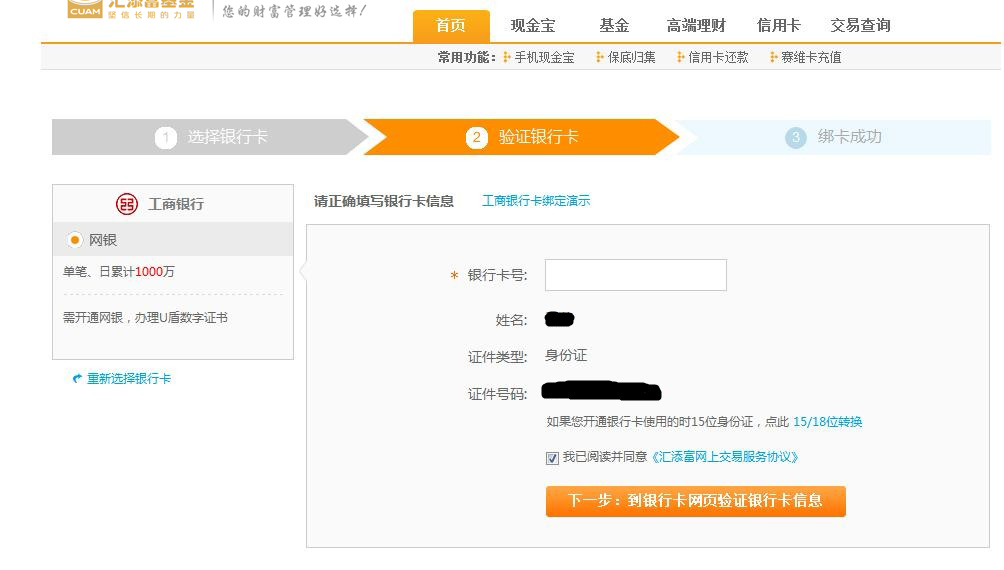This screenshot has width=1004, height=570.
Task: Click the ICBC bank logo icon
Action: coord(127,204)
